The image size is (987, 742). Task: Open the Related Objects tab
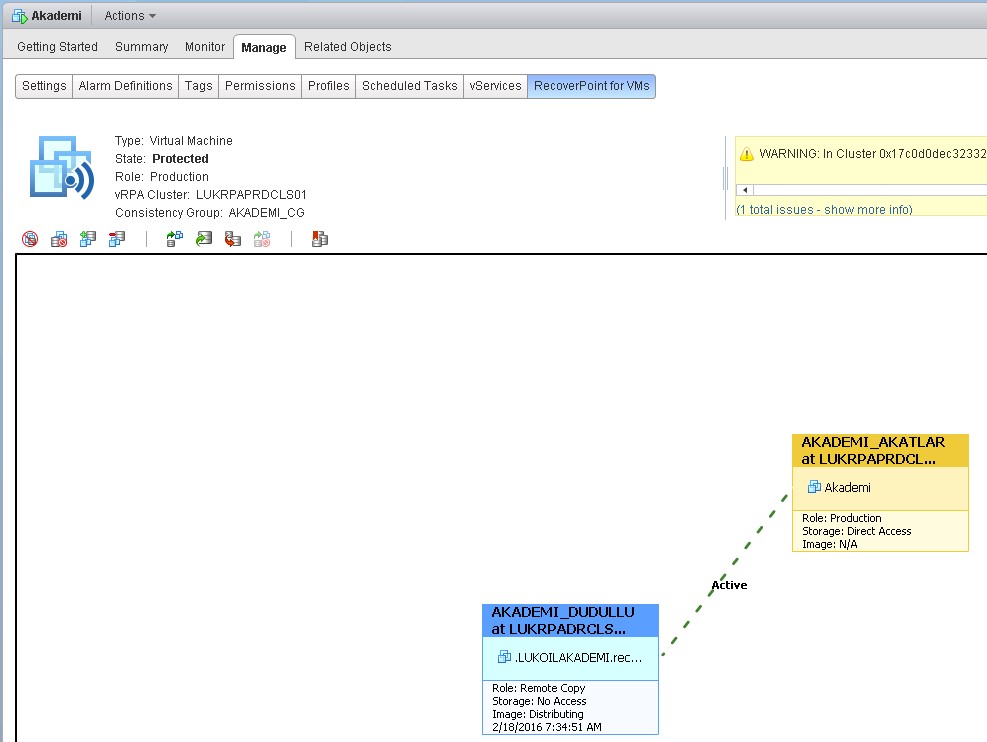347,47
